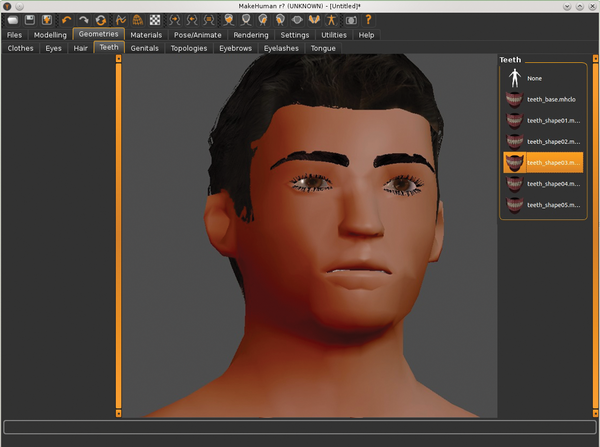The image size is (600, 447).
Task: Select the Teeth sub-tab
Action: coord(109,47)
